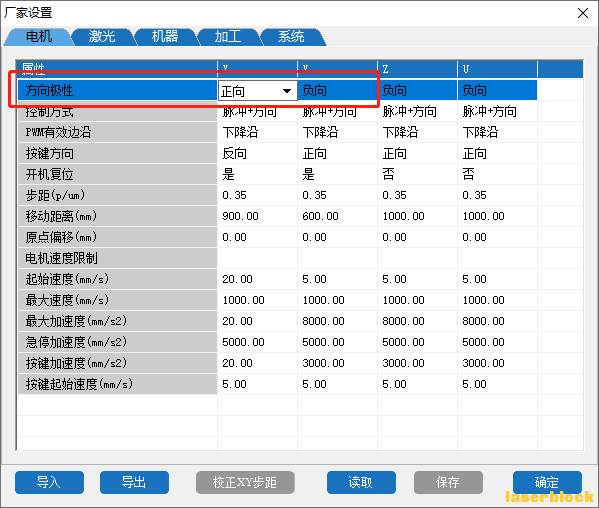Click 急停加速度 5000.00 in first column

click(257, 343)
